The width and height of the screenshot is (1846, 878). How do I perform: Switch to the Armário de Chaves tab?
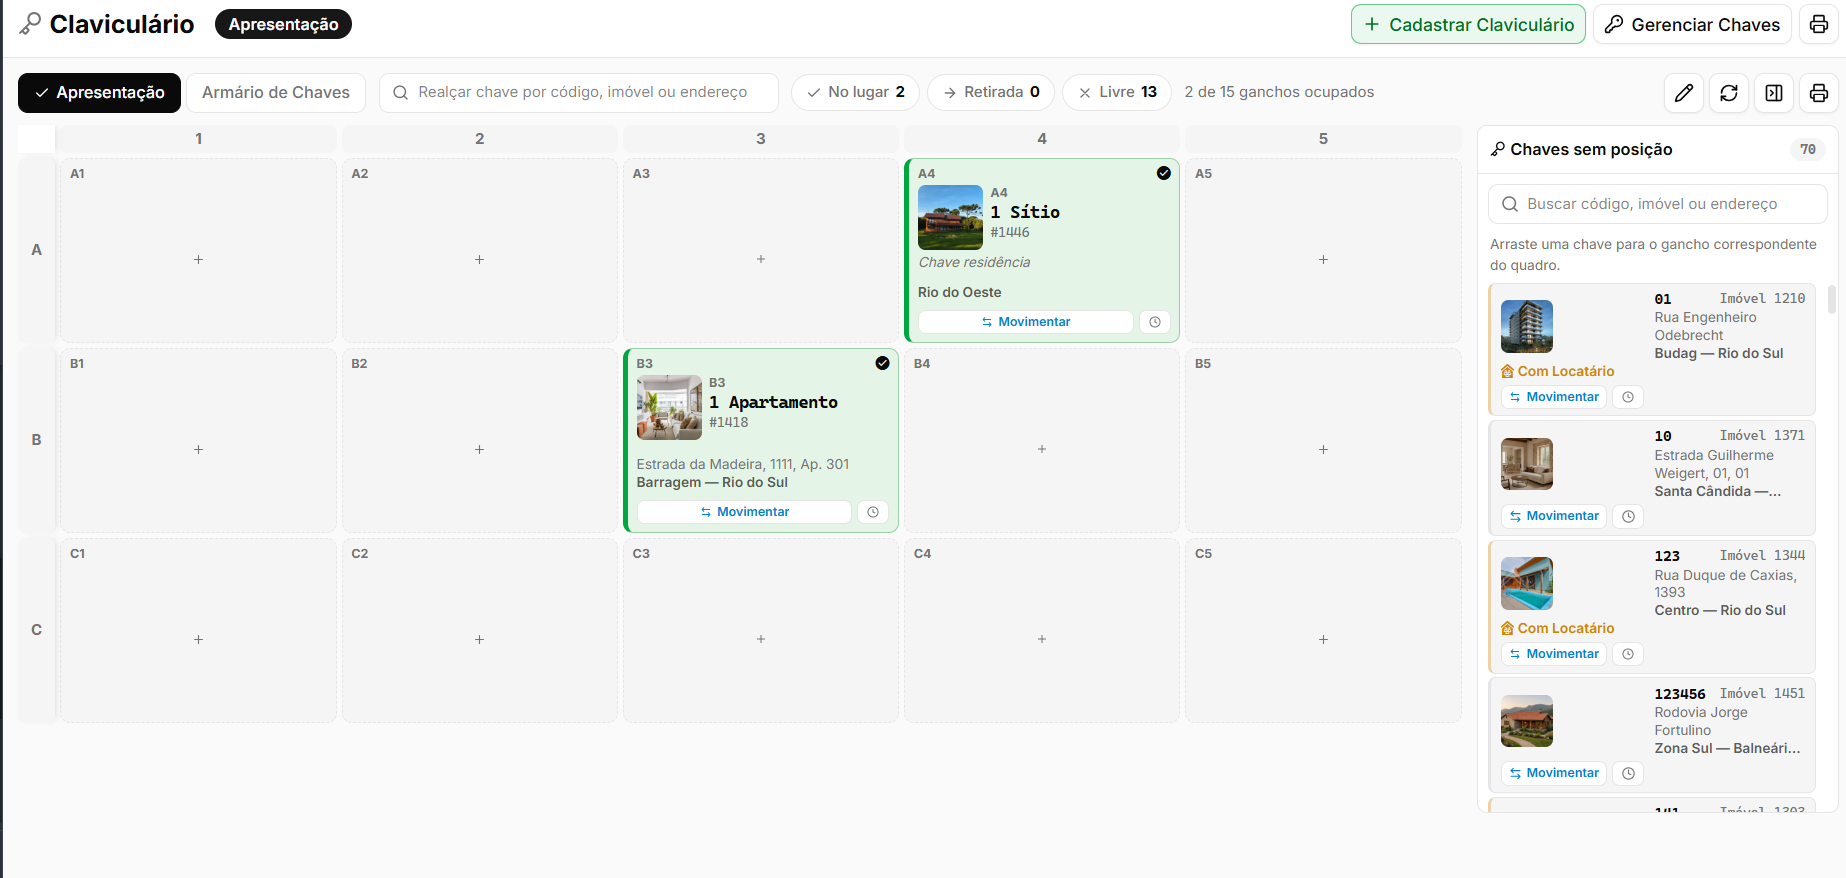point(276,93)
